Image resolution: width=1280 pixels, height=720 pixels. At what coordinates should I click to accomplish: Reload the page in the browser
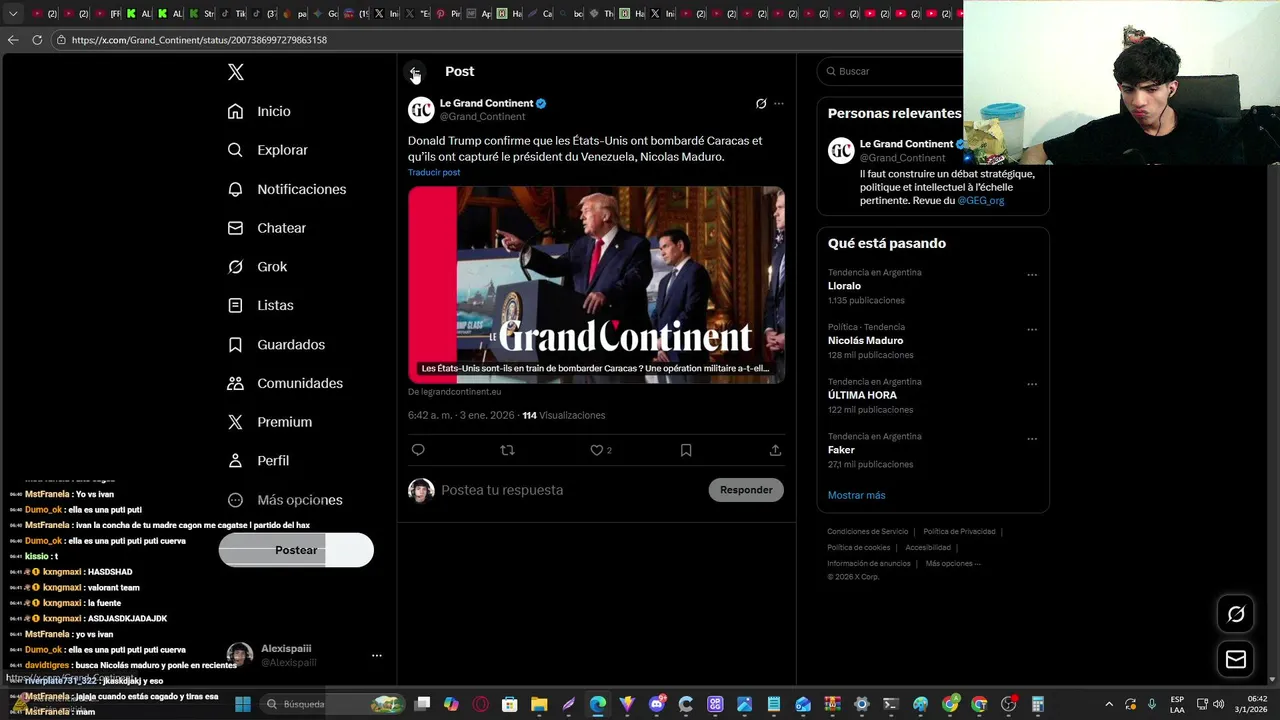pos(37,40)
